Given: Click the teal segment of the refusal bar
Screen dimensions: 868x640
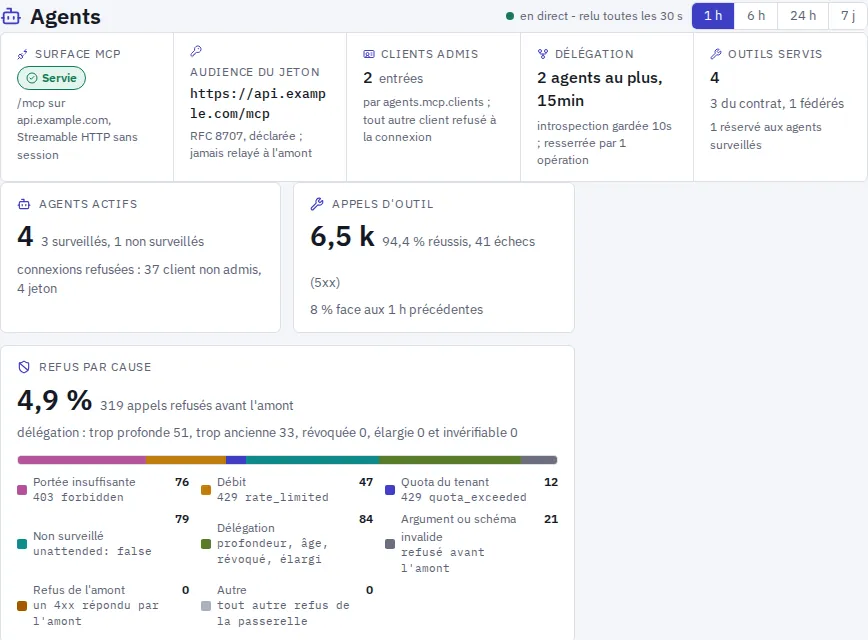Looking at the screenshot, I should [x=313, y=460].
